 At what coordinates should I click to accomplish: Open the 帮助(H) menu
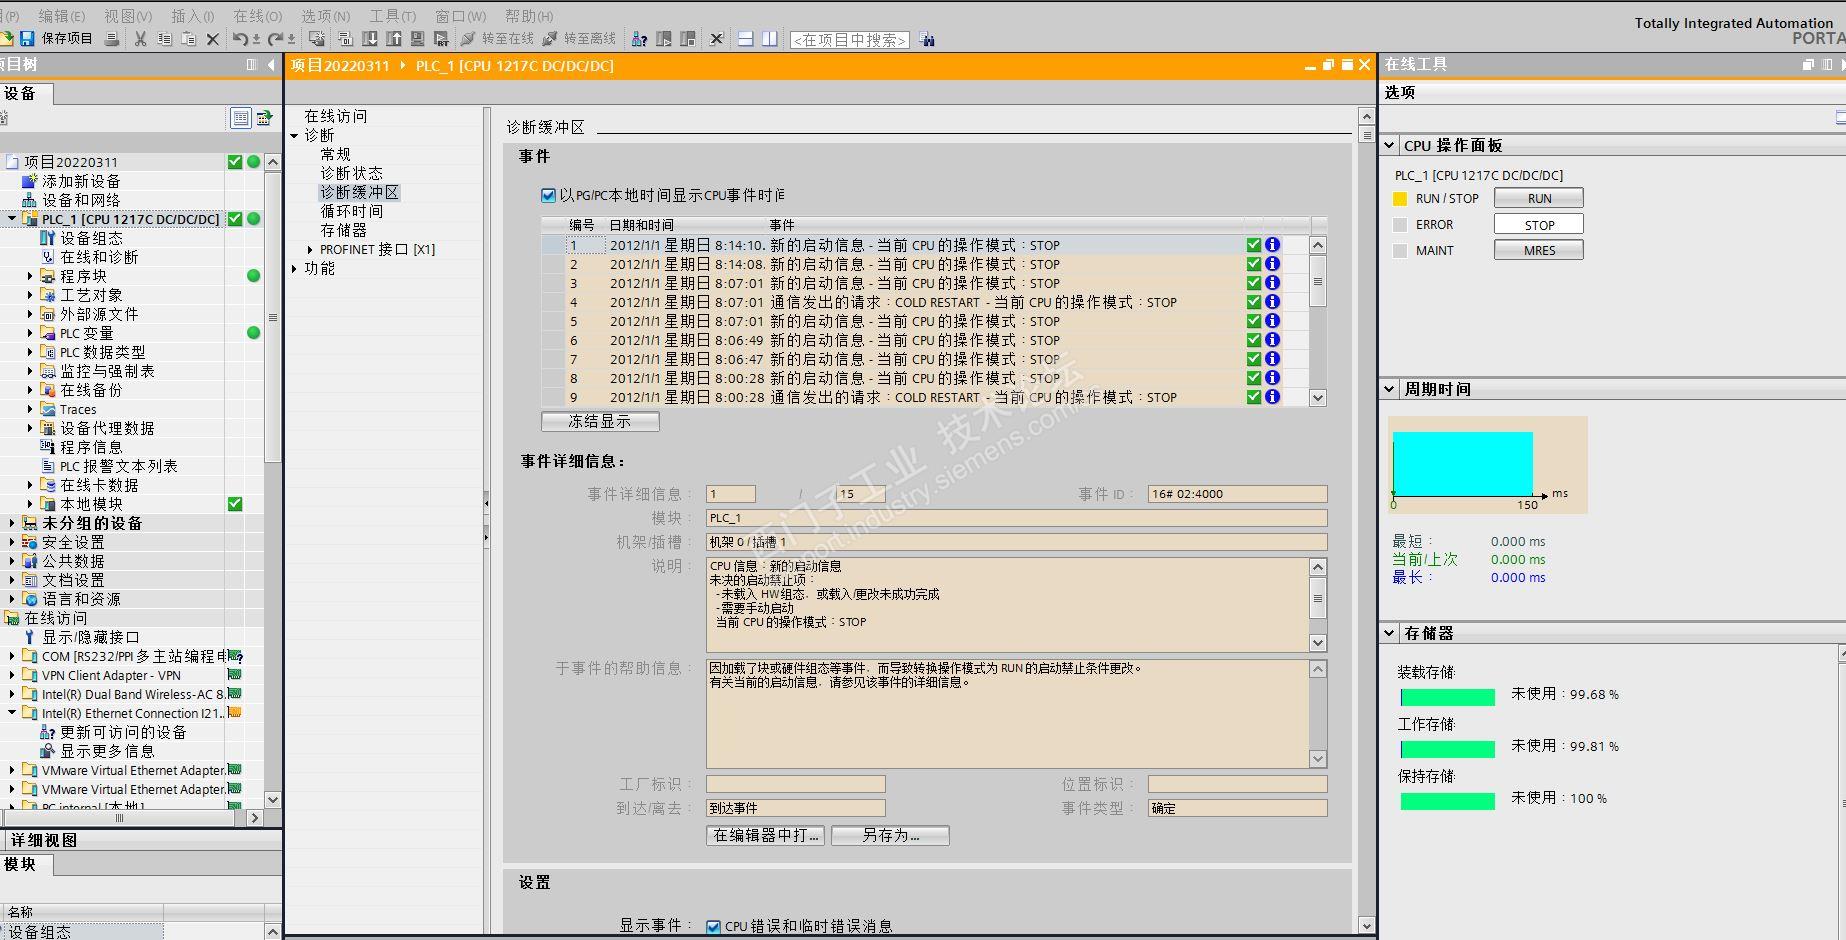(x=529, y=16)
